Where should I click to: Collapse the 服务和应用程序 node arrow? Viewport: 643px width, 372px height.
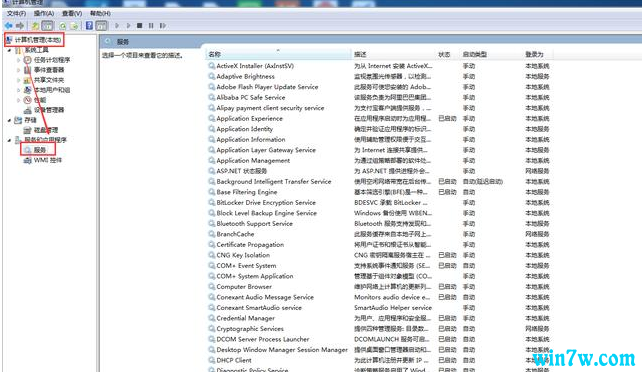tap(9, 140)
